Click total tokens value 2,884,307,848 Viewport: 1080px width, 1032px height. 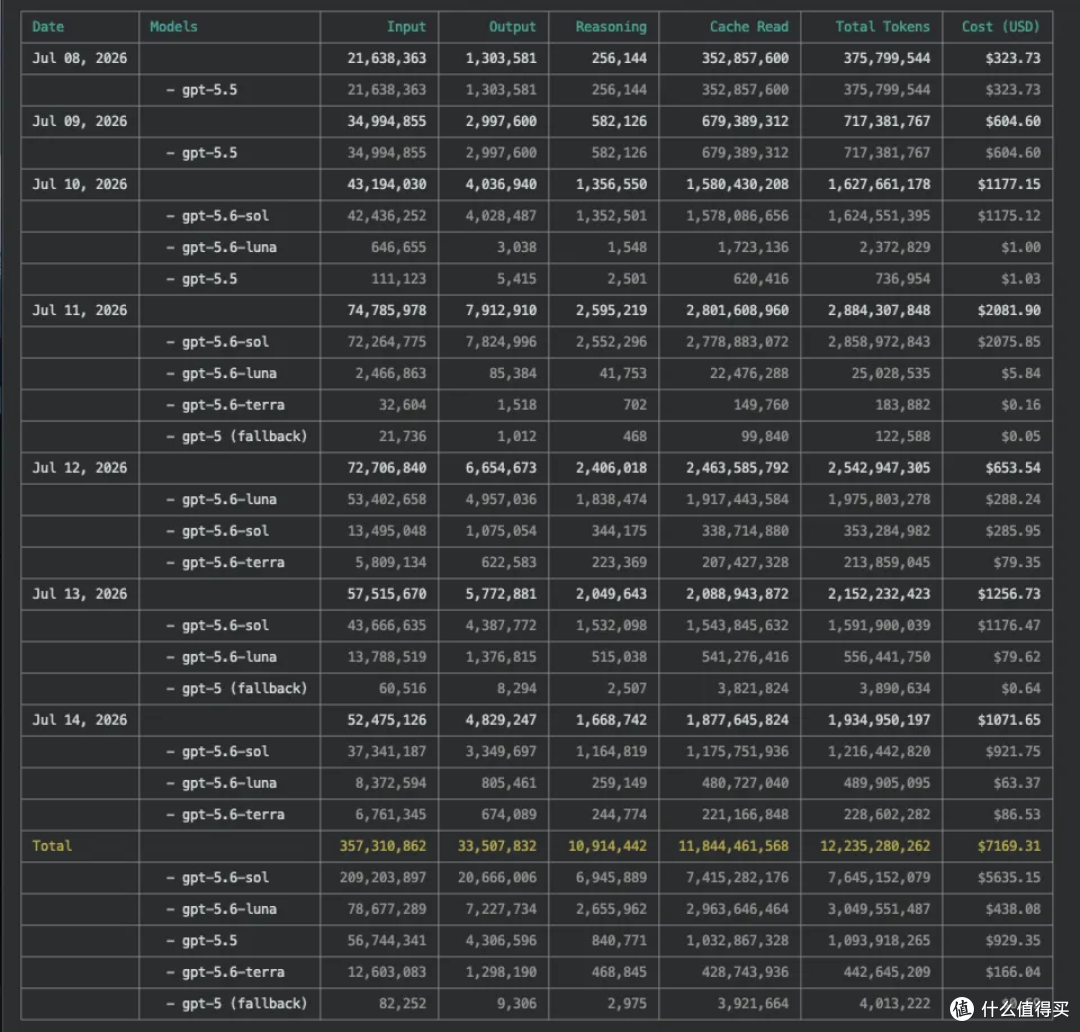[879, 311]
